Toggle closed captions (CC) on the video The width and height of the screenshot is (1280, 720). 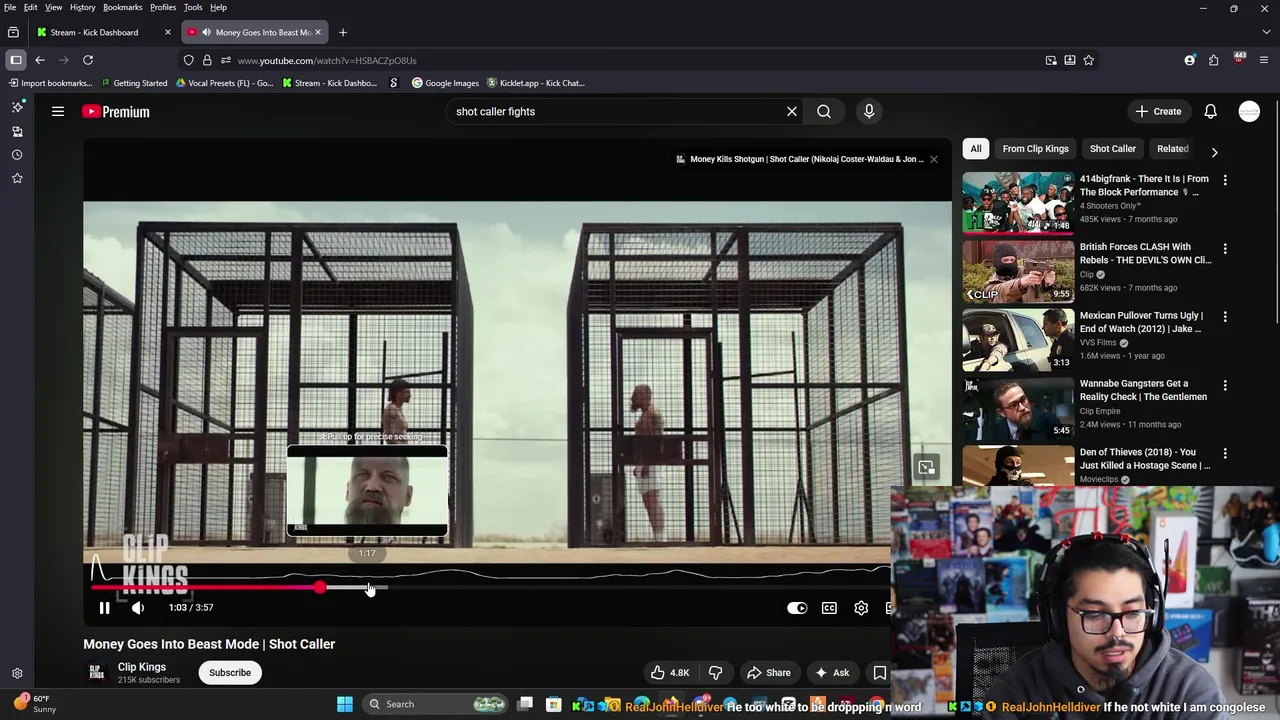829,608
